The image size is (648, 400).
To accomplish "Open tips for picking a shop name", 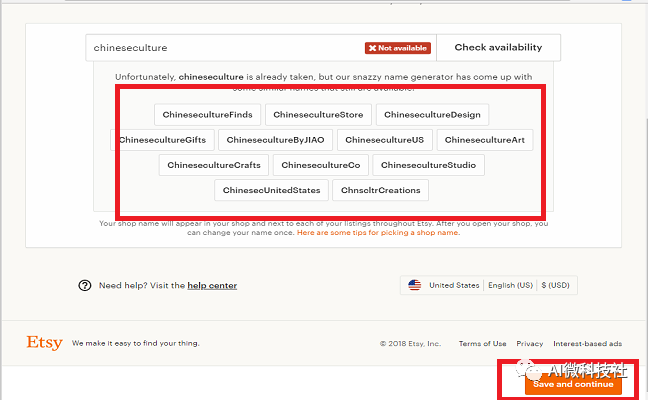I will pyautogui.click(x=379, y=233).
